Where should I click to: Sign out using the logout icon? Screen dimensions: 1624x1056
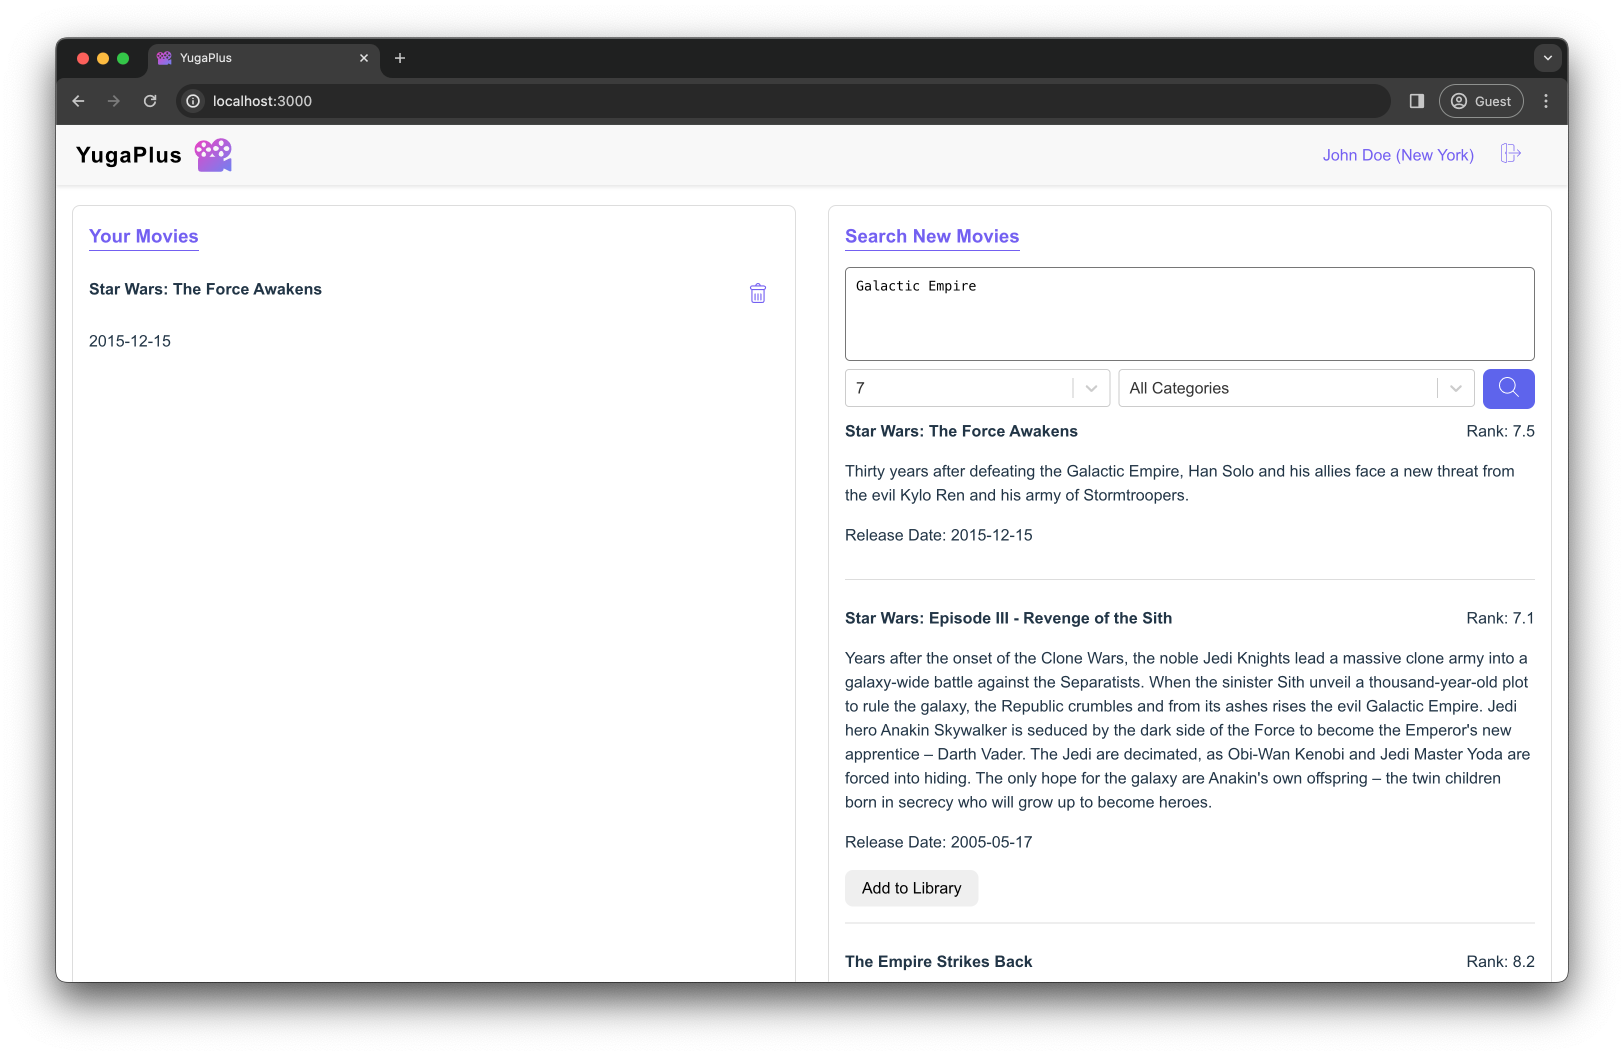tap(1510, 154)
